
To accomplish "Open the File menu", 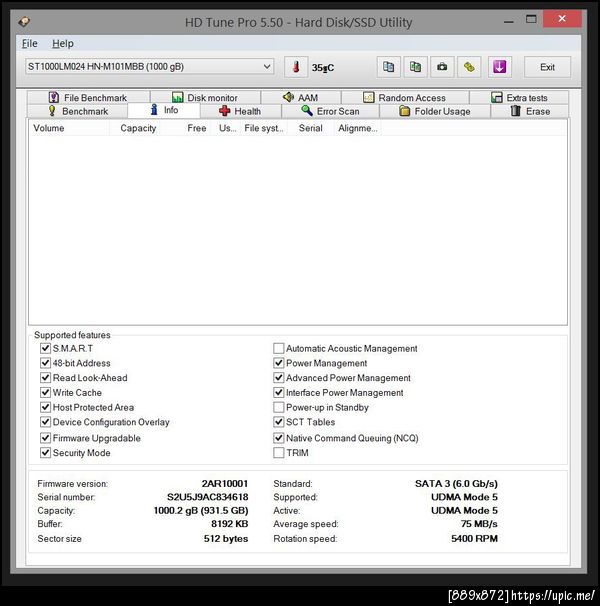I will coord(30,43).
